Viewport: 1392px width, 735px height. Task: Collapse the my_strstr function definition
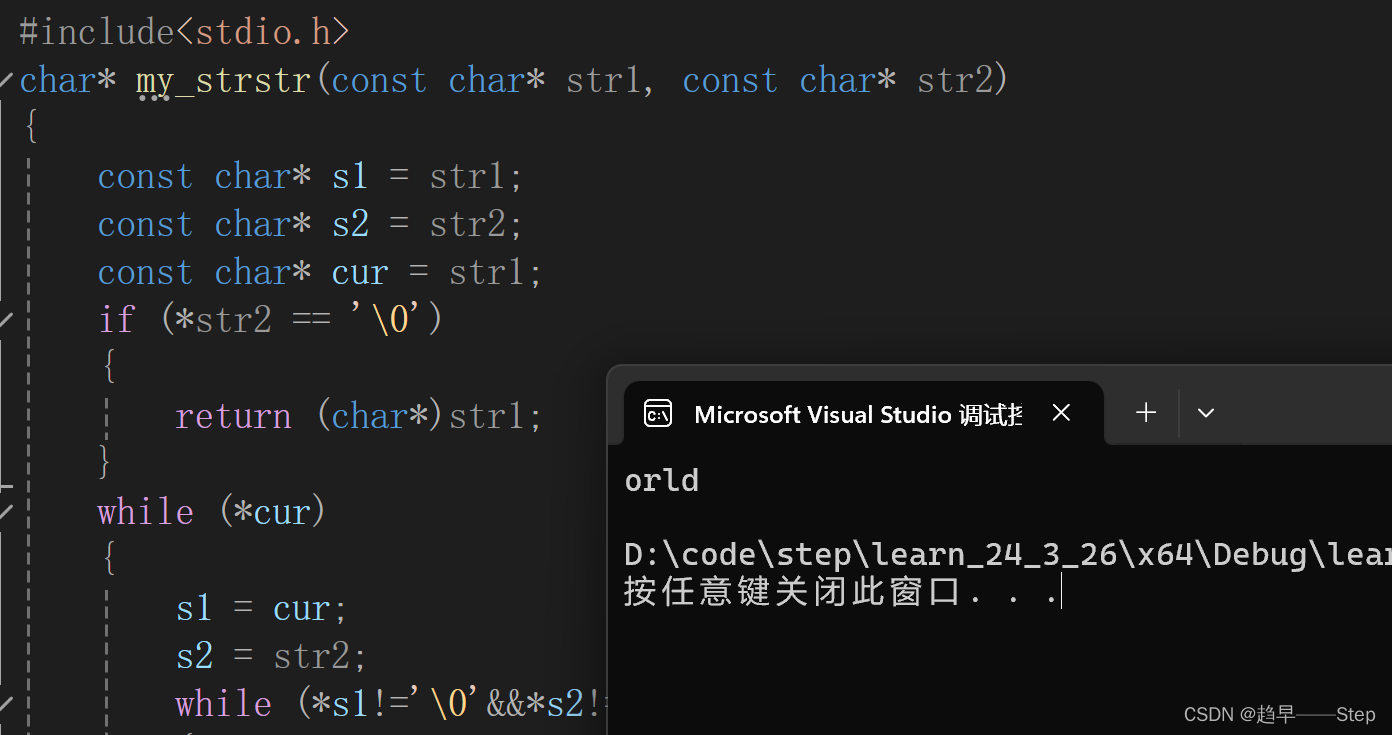[x=6, y=80]
